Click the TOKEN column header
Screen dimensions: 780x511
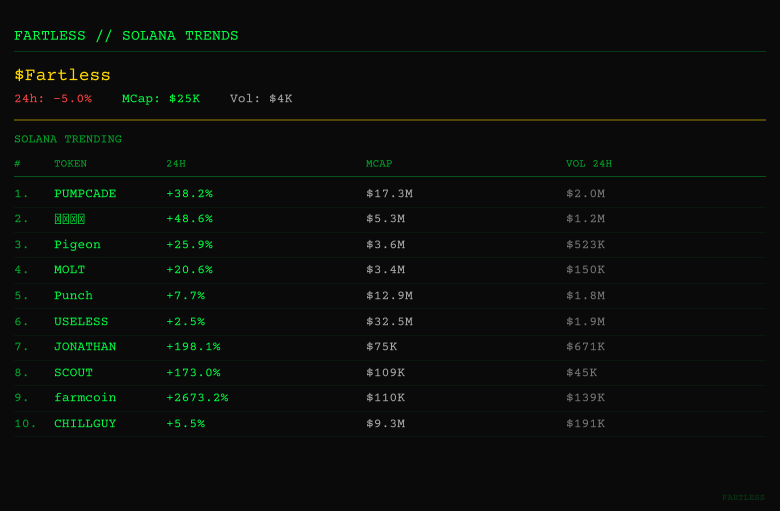click(70, 164)
